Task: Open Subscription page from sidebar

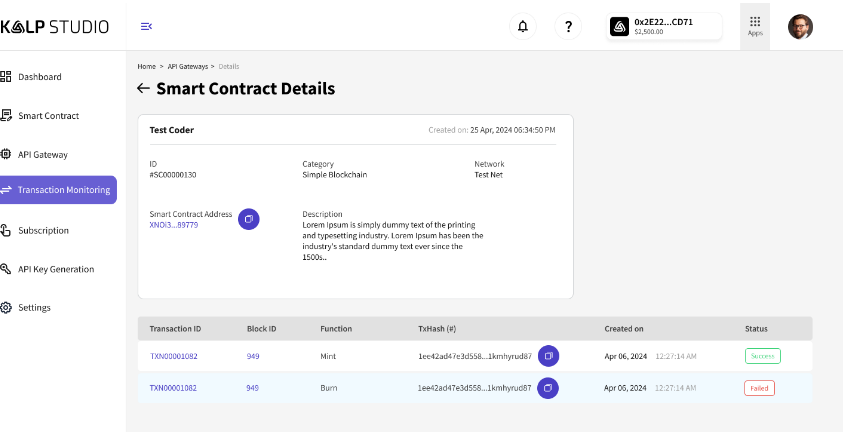Action: 43,230
